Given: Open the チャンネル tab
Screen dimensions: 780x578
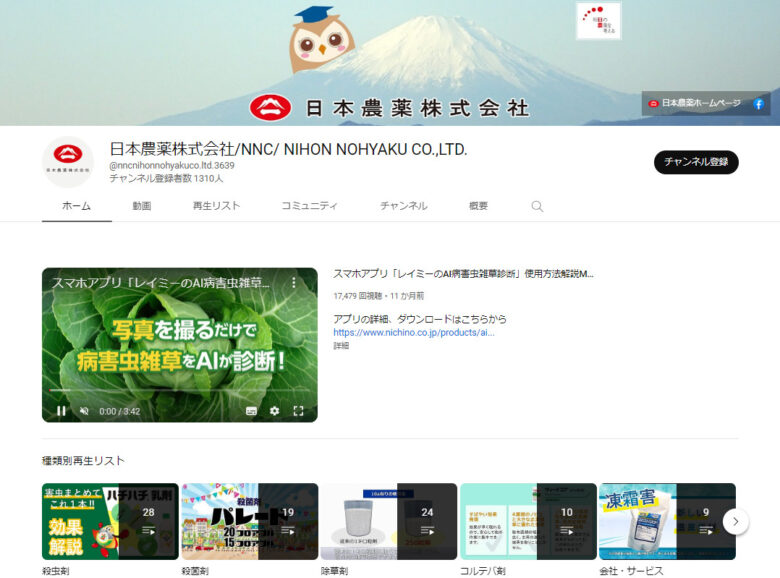Looking at the screenshot, I should coord(404,206).
